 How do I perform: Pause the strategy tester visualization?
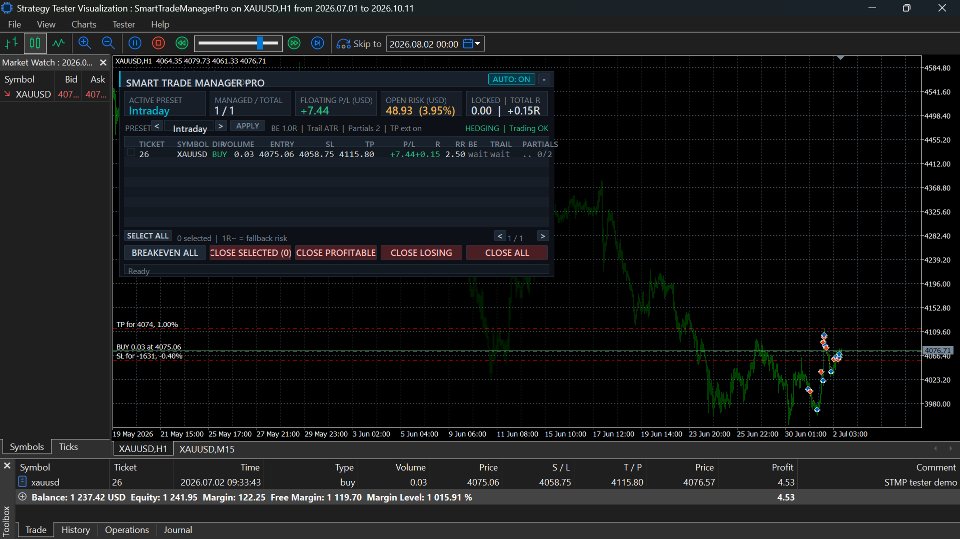click(135, 43)
